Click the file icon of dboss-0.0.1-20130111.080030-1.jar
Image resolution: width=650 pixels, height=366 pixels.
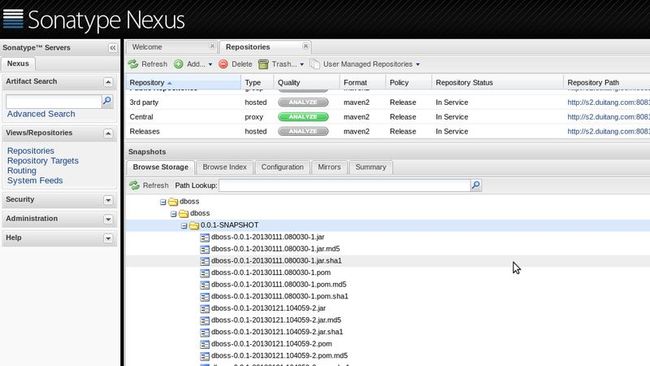tap(205, 238)
